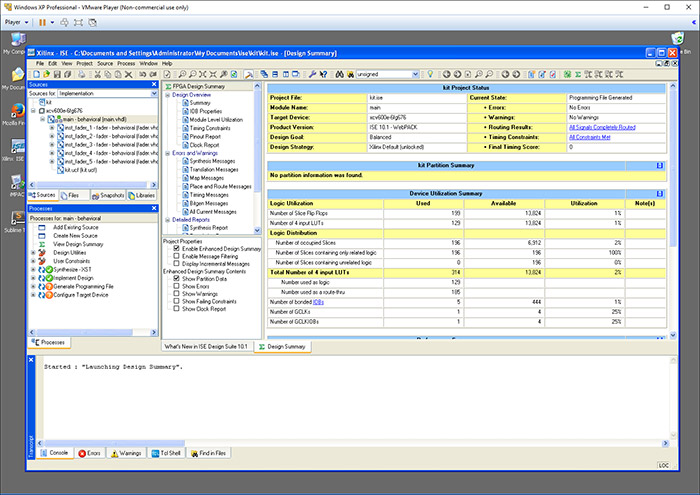700x495 pixels.
Task: Click the Delete X toolbar icon
Action: pyautogui.click(x=129, y=75)
